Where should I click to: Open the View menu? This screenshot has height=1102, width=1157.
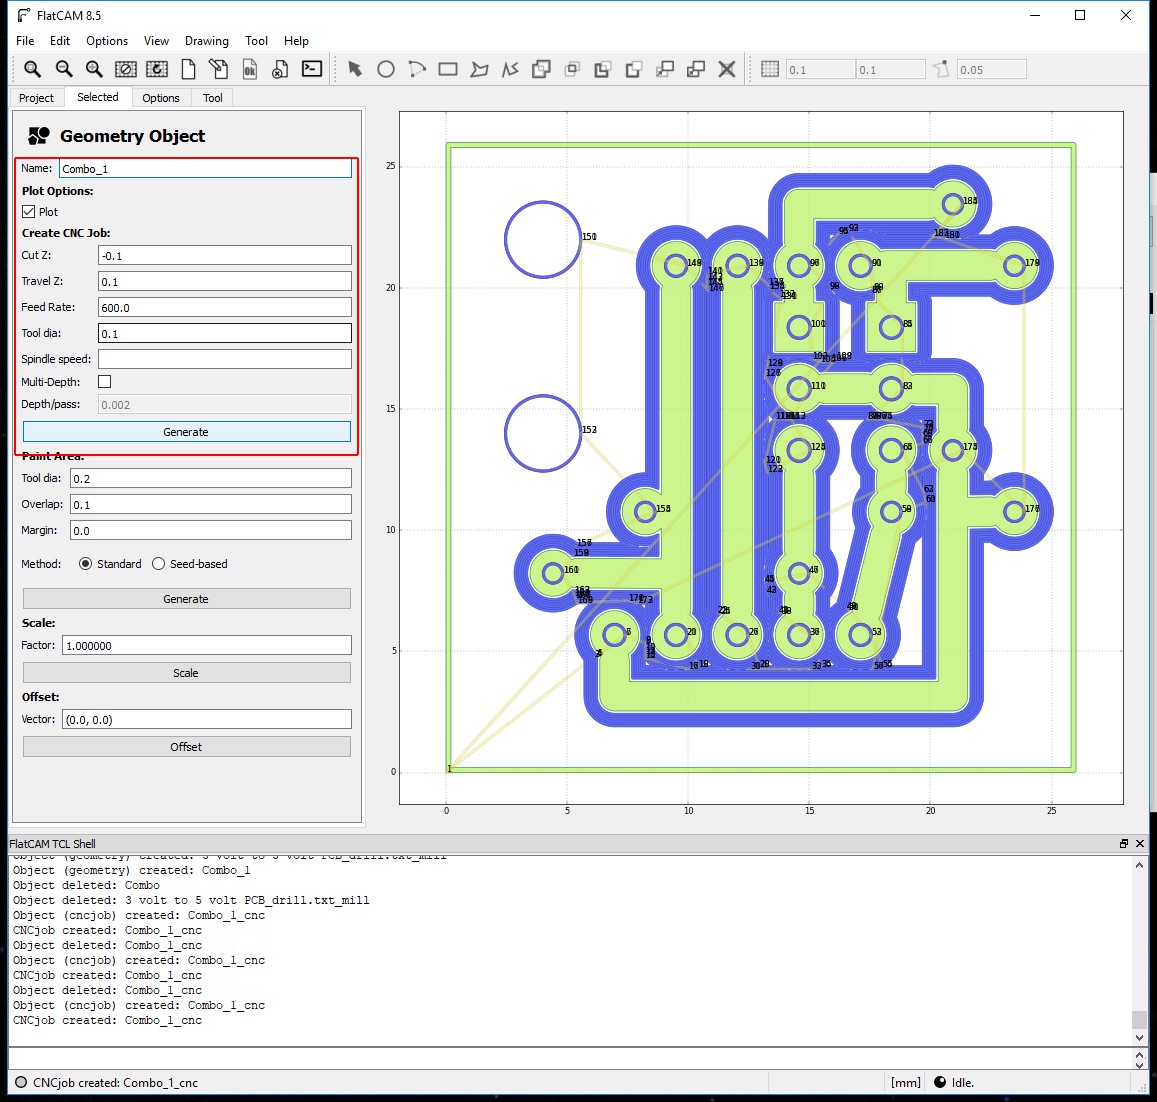pyautogui.click(x=156, y=41)
